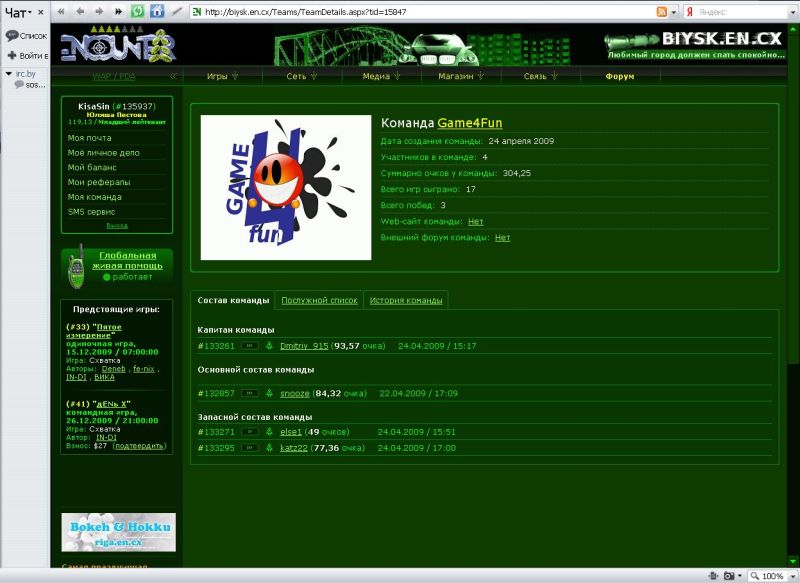Go back one page in browser
800x583 pixels.
tap(80, 11)
